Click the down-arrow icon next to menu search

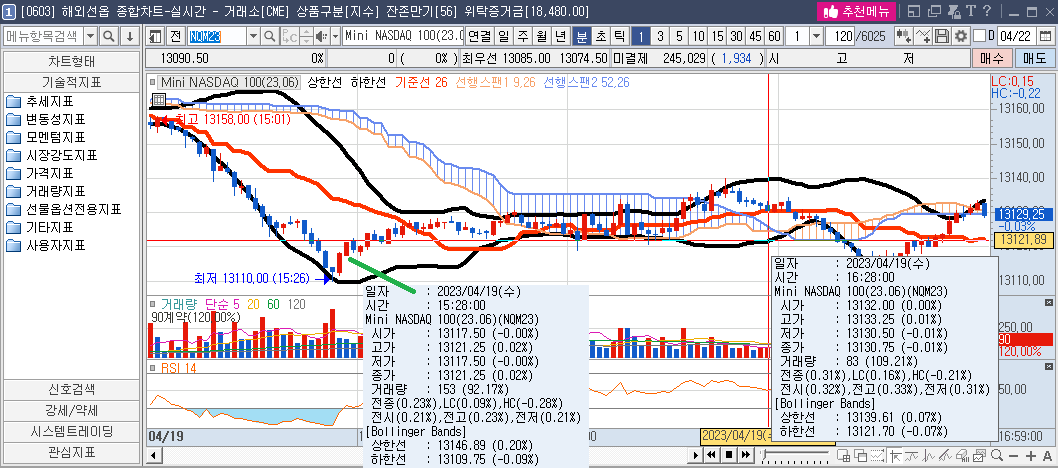130,36
